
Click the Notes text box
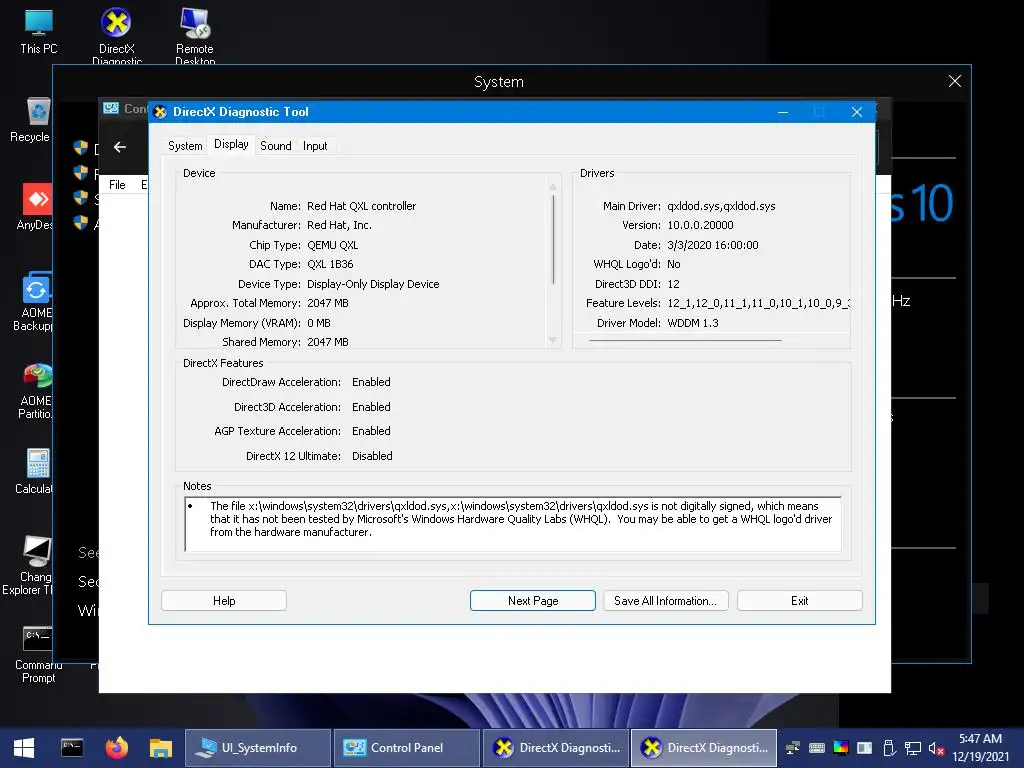point(513,524)
